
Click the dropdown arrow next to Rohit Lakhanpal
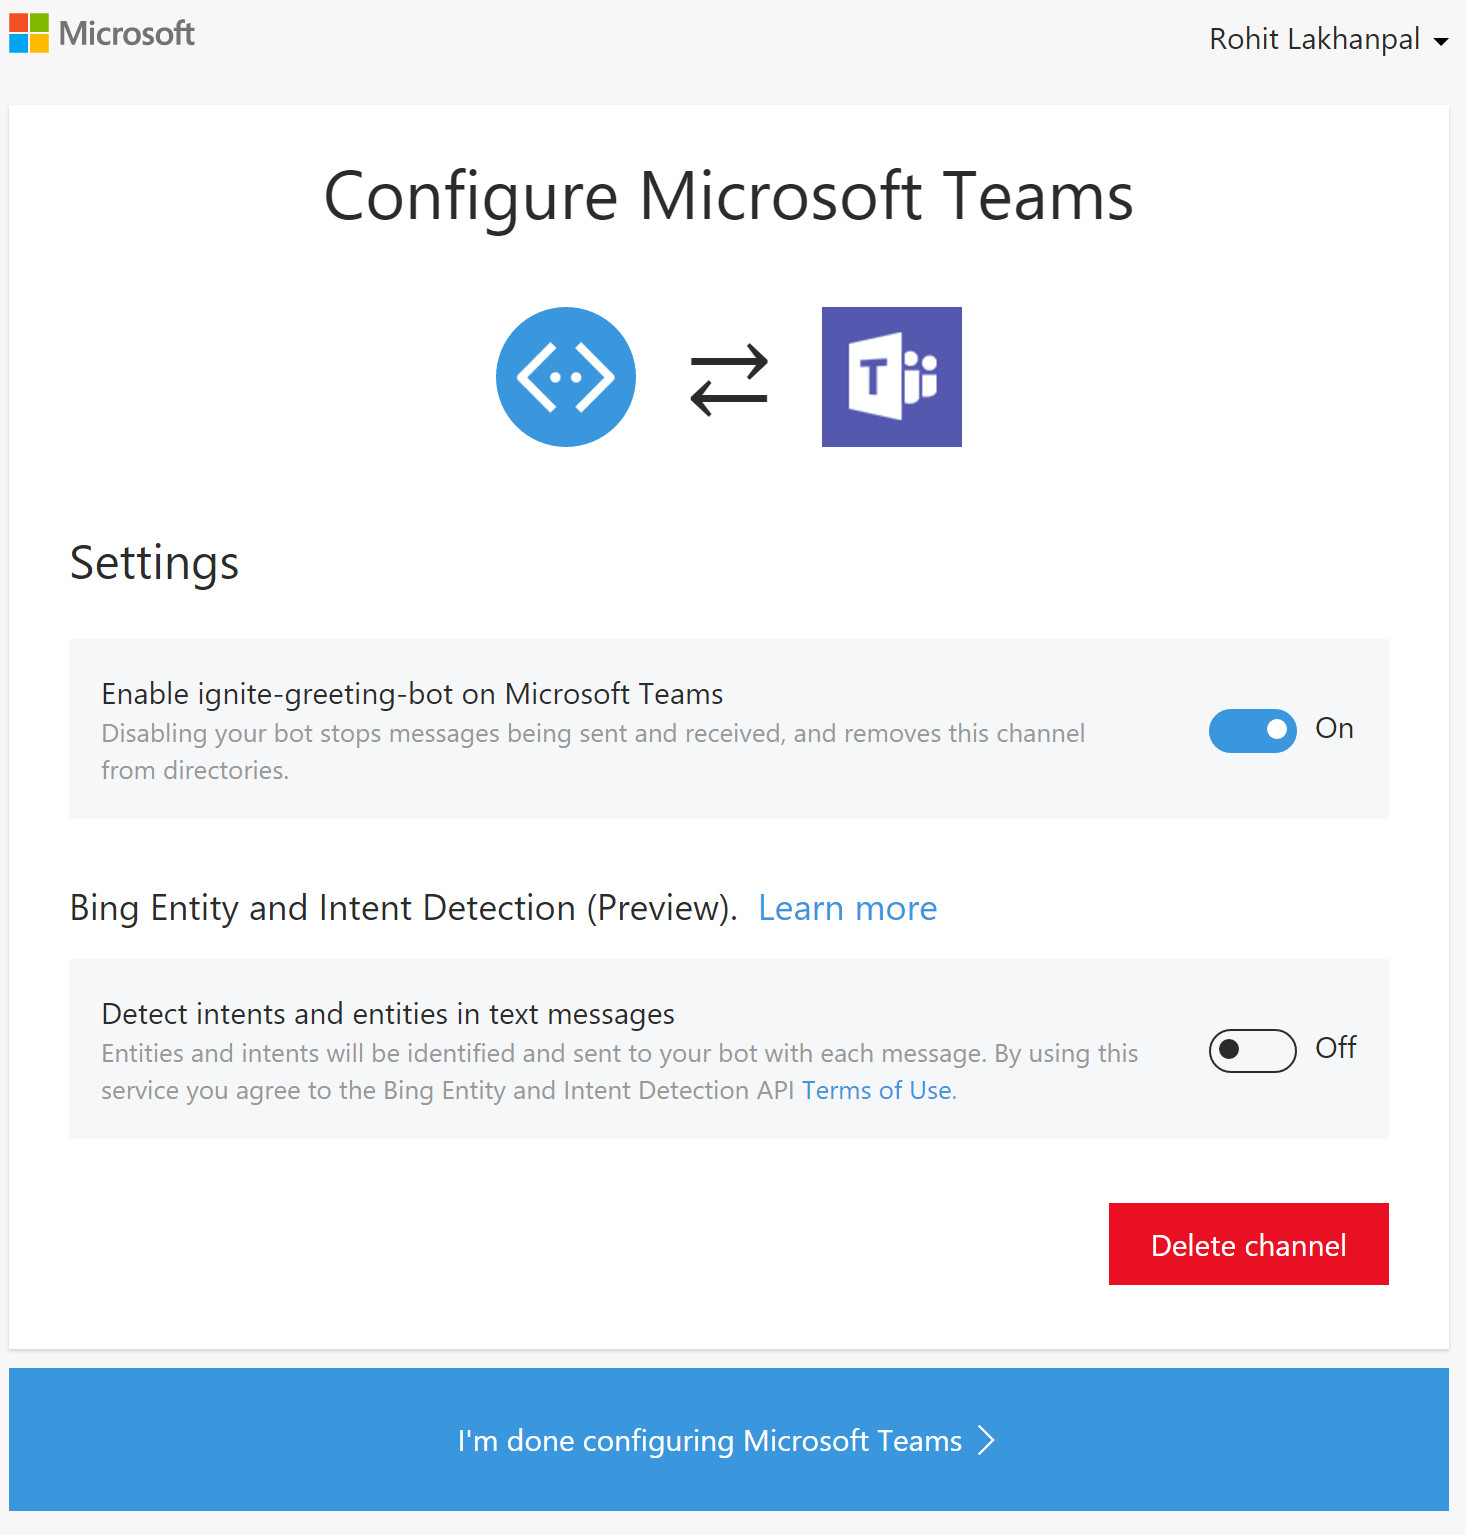[x=1443, y=43]
